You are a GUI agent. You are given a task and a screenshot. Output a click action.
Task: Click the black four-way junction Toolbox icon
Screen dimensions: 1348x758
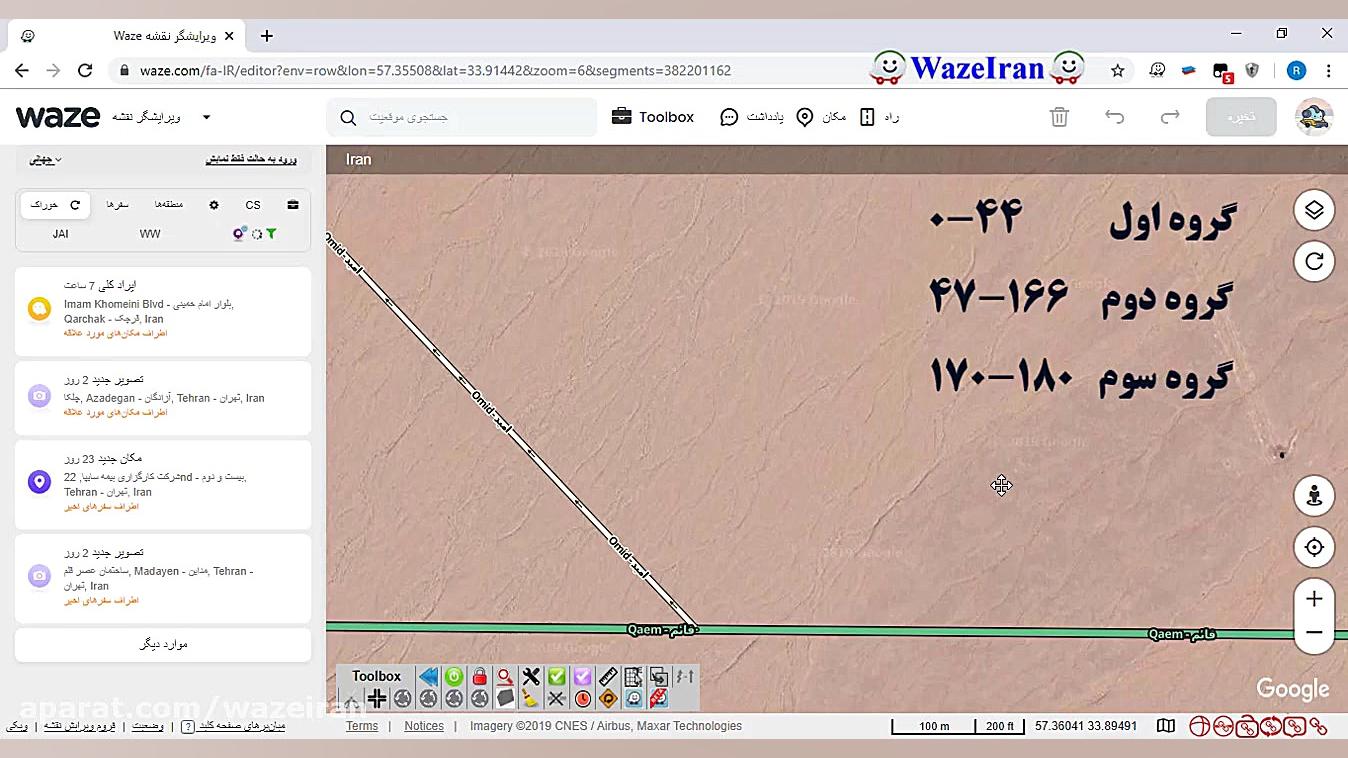pos(377,699)
